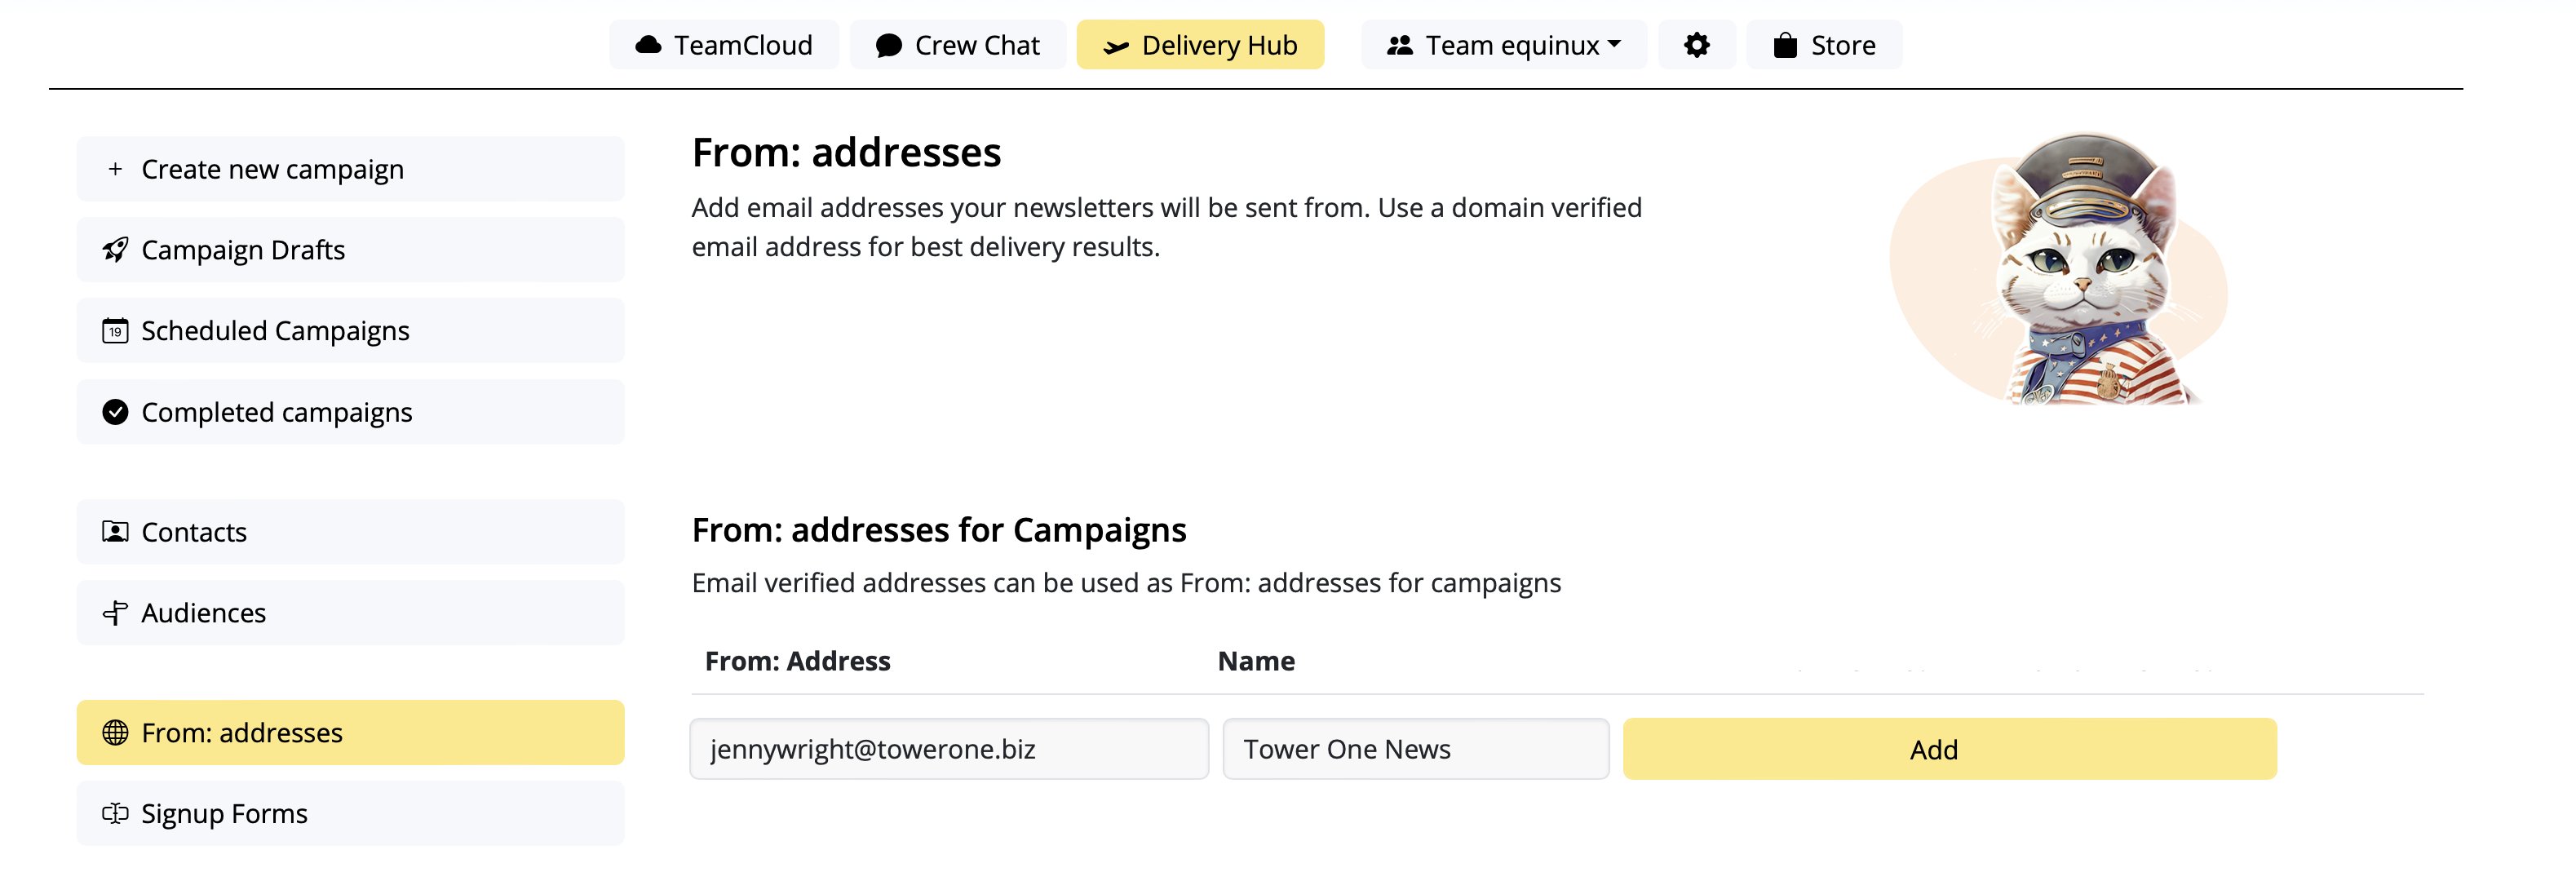Image resolution: width=2576 pixels, height=872 pixels.
Task: Click the TeamCloud cloud icon
Action: [x=648, y=45]
